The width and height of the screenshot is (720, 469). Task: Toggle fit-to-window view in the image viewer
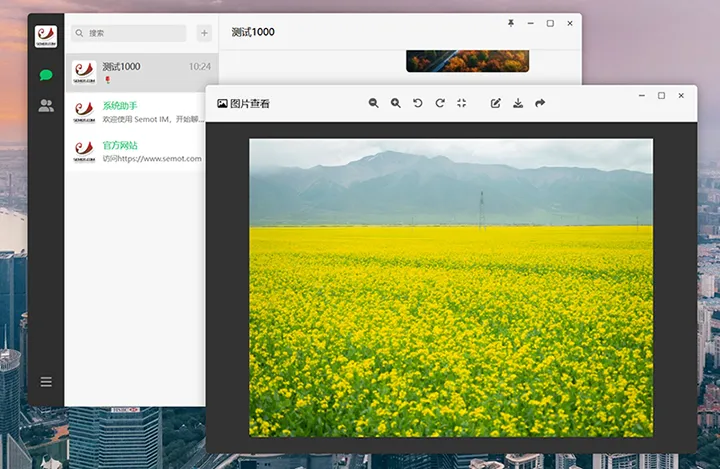(x=461, y=103)
